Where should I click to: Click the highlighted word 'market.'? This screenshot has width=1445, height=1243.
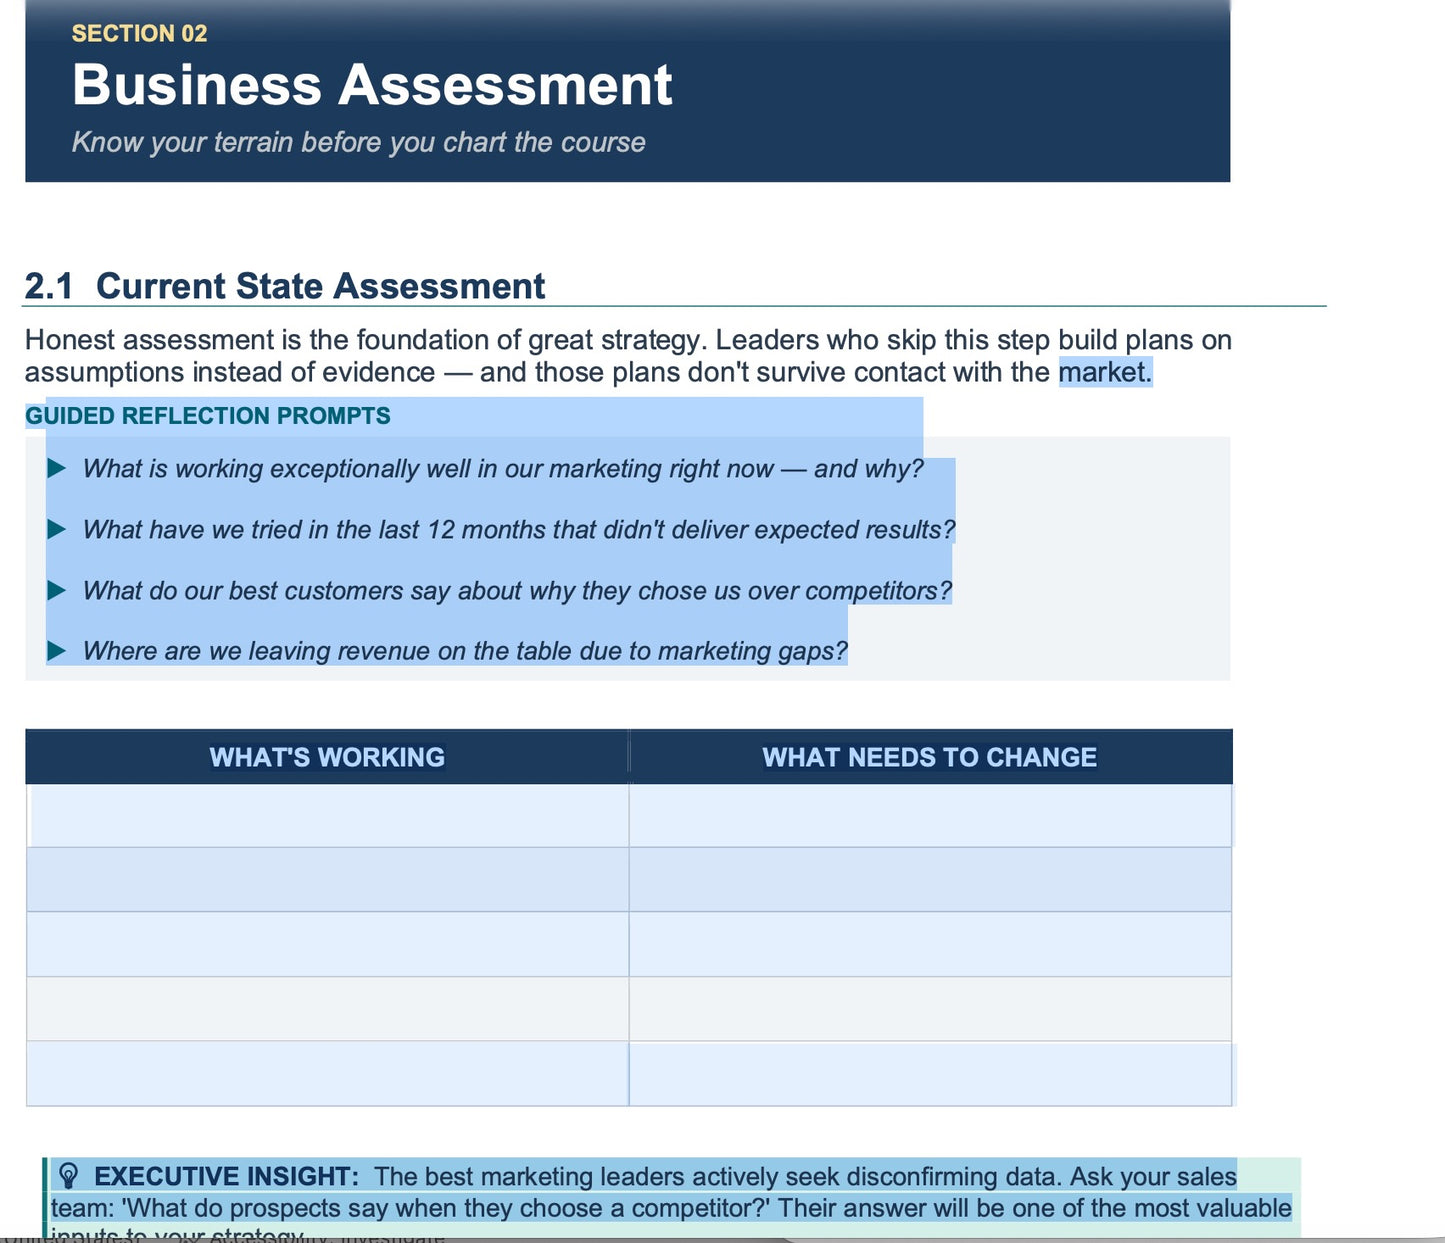[x=1105, y=372]
